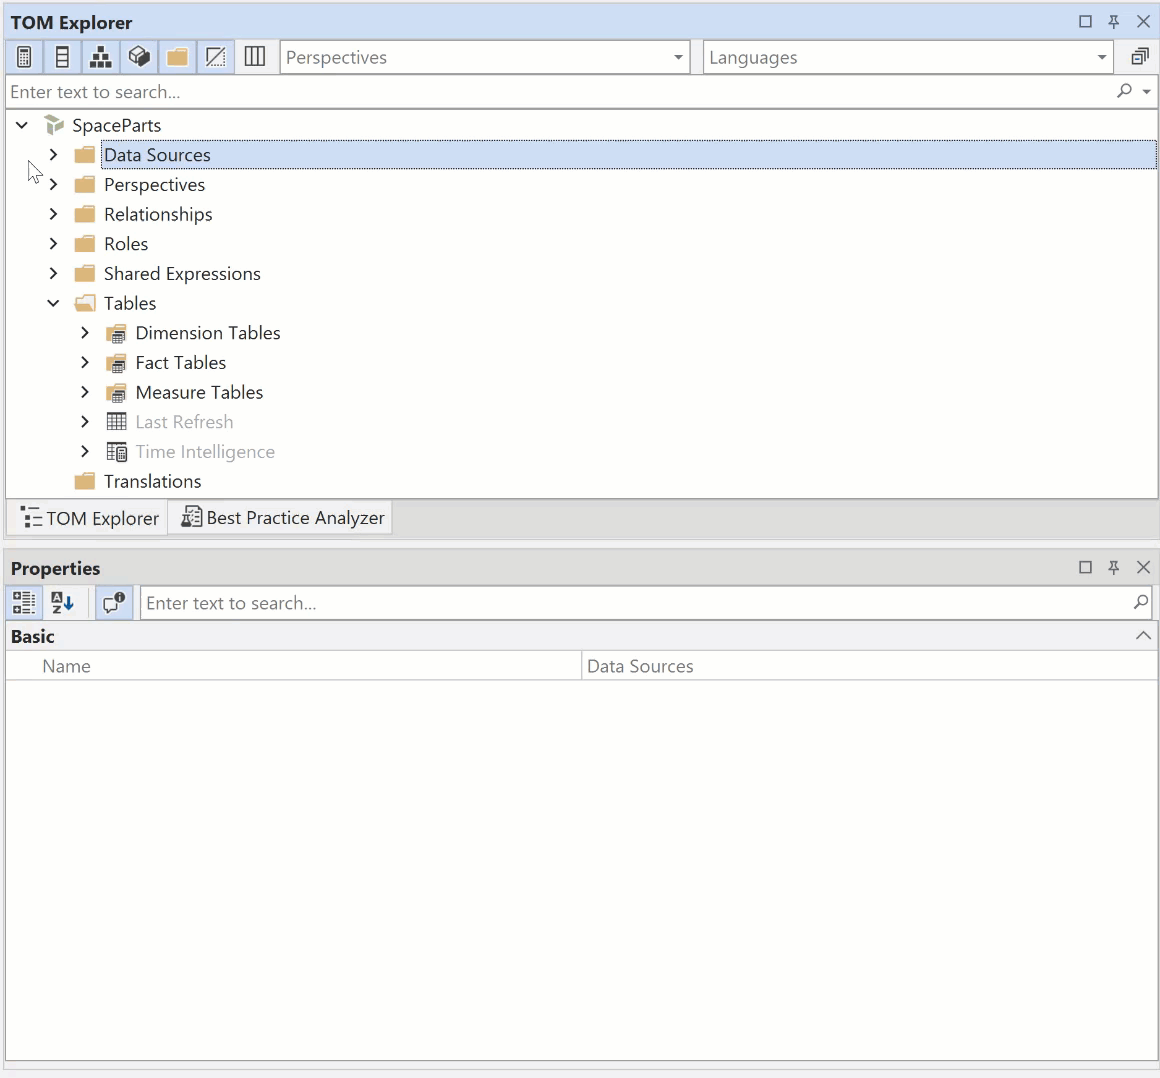The height and width of the screenshot is (1078, 1160).
Task: Click the categorized view icon in Properties
Action: point(24,603)
